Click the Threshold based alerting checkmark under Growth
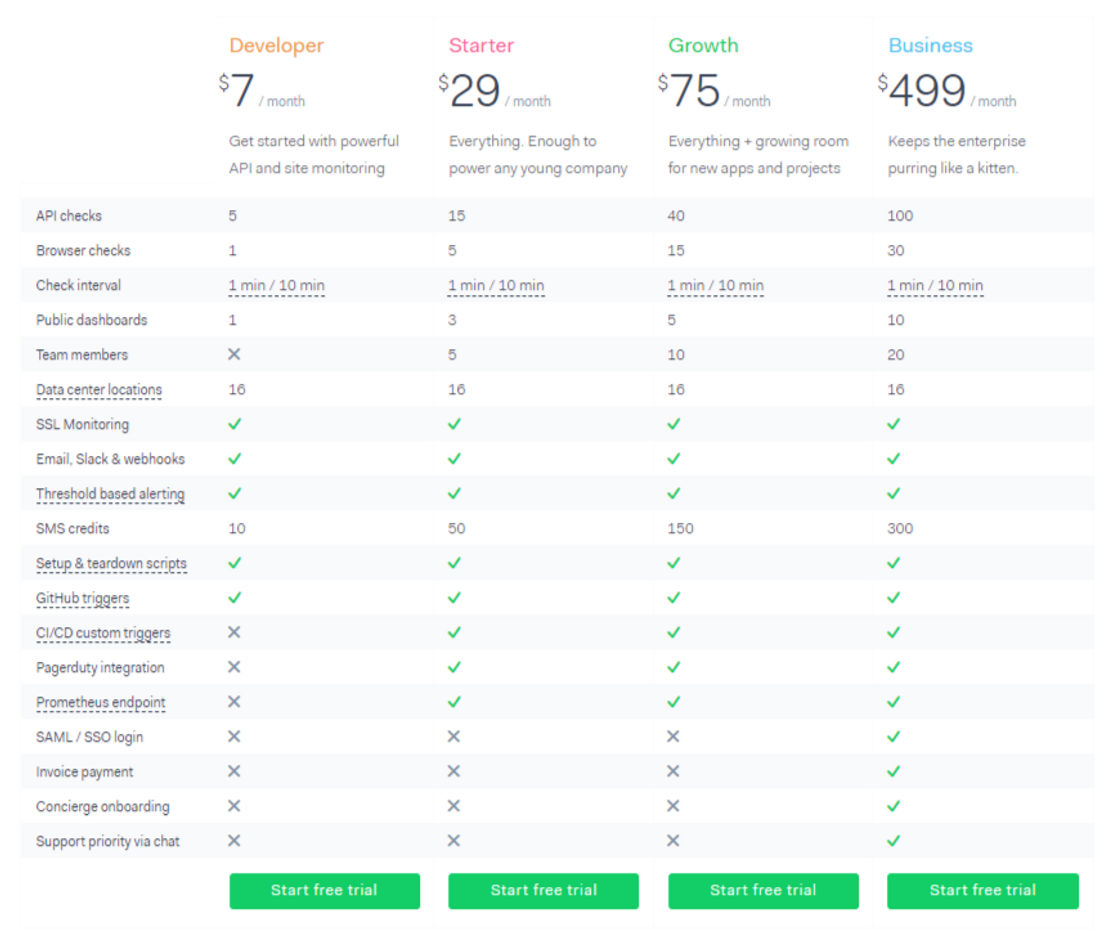Image resolution: width=1108 pixels, height=937 pixels. 674,493
